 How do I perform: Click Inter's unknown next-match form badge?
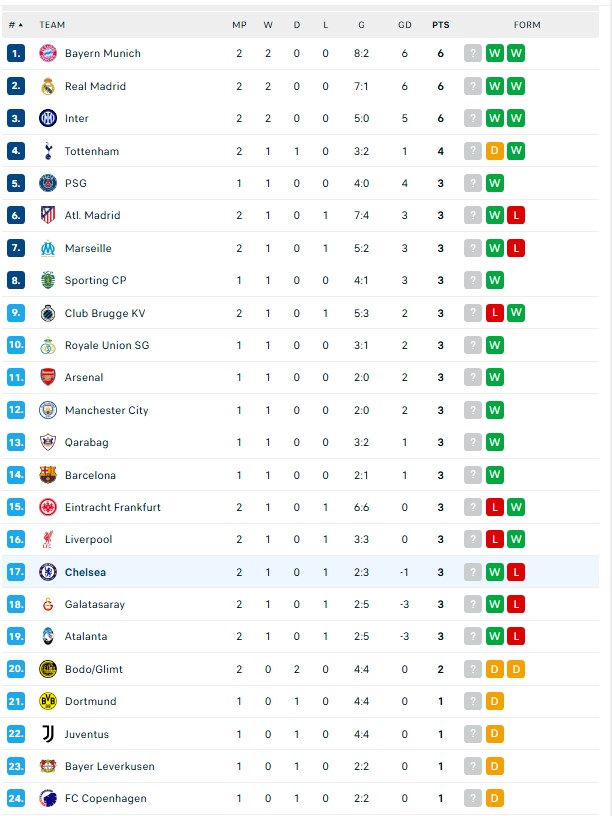click(x=473, y=119)
